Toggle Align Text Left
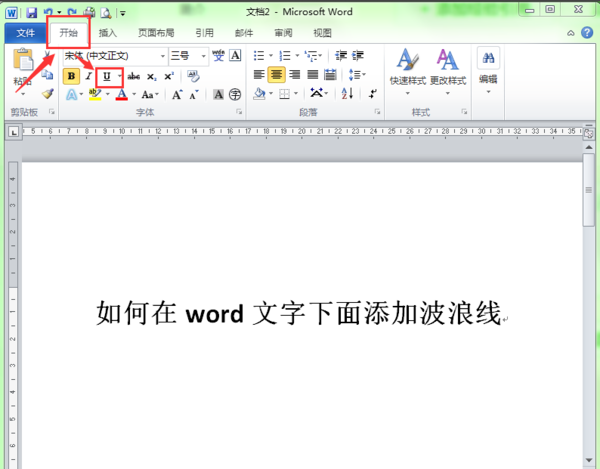 [x=259, y=74]
